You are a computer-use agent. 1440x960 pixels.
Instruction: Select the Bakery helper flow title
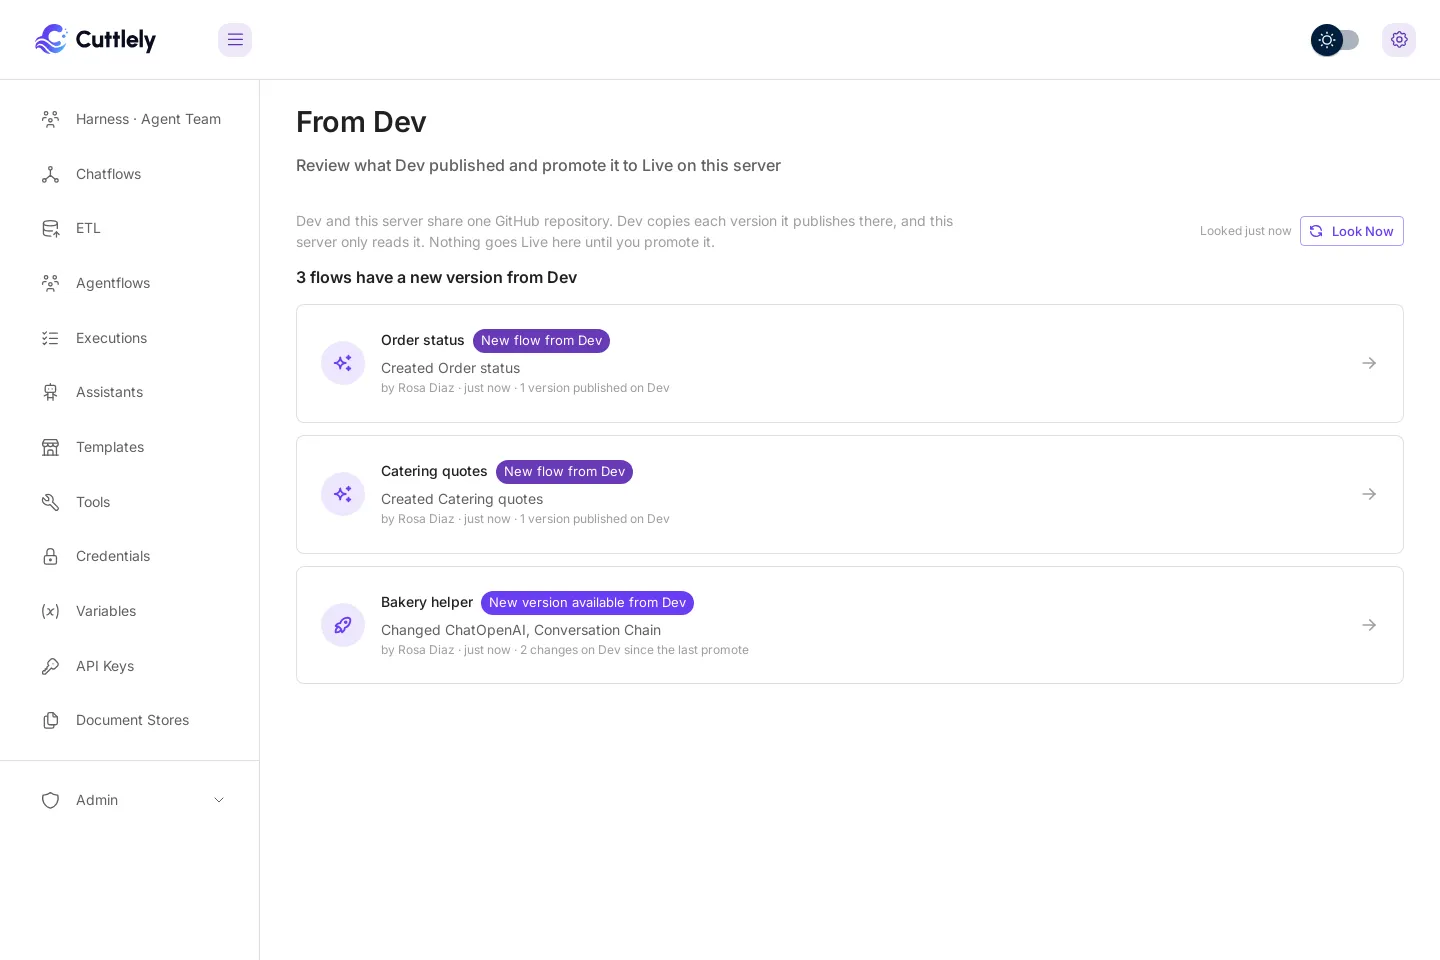coord(427,602)
